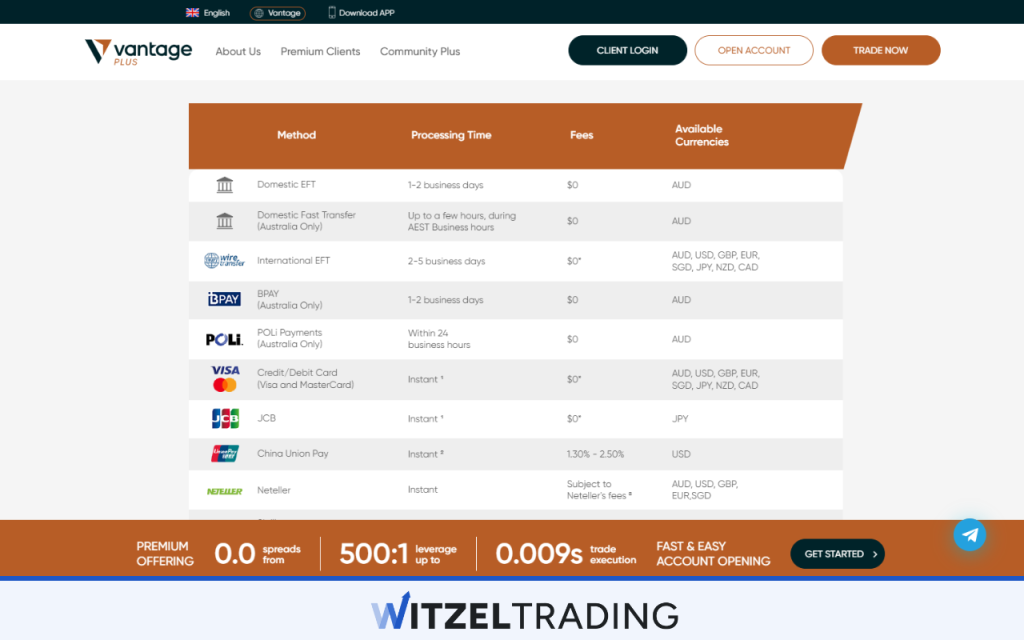This screenshot has width=1024, height=640.
Task: Click the TRADE NOW button
Action: (881, 50)
